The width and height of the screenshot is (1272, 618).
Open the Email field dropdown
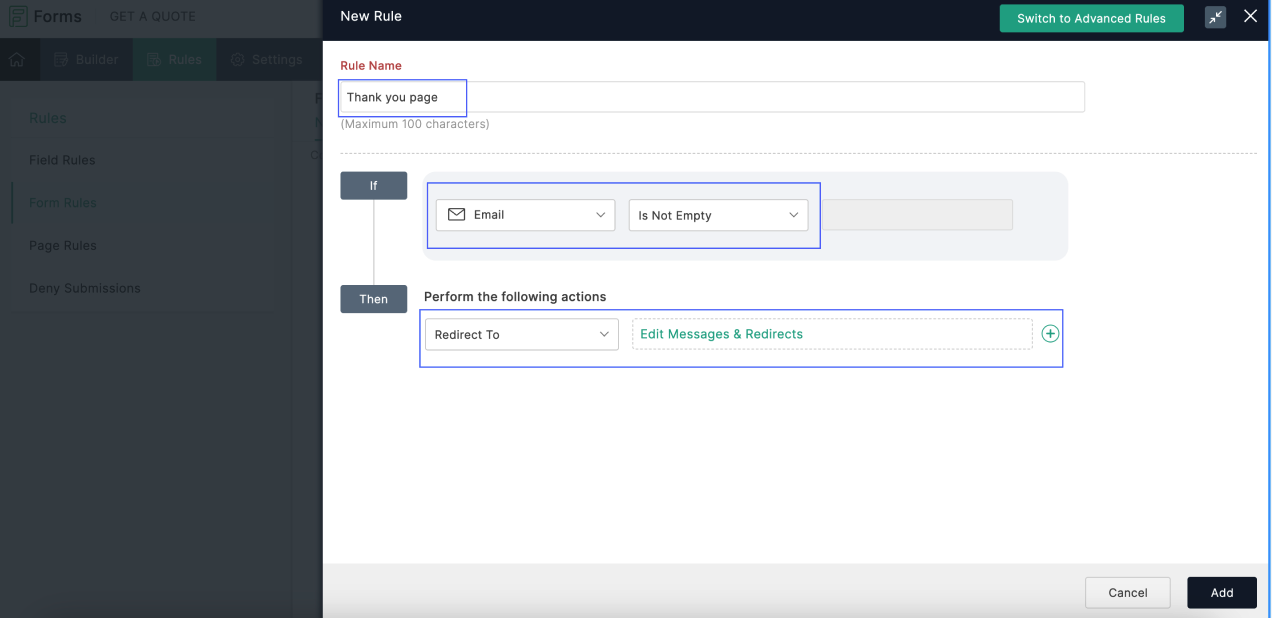tap(525, 215)
